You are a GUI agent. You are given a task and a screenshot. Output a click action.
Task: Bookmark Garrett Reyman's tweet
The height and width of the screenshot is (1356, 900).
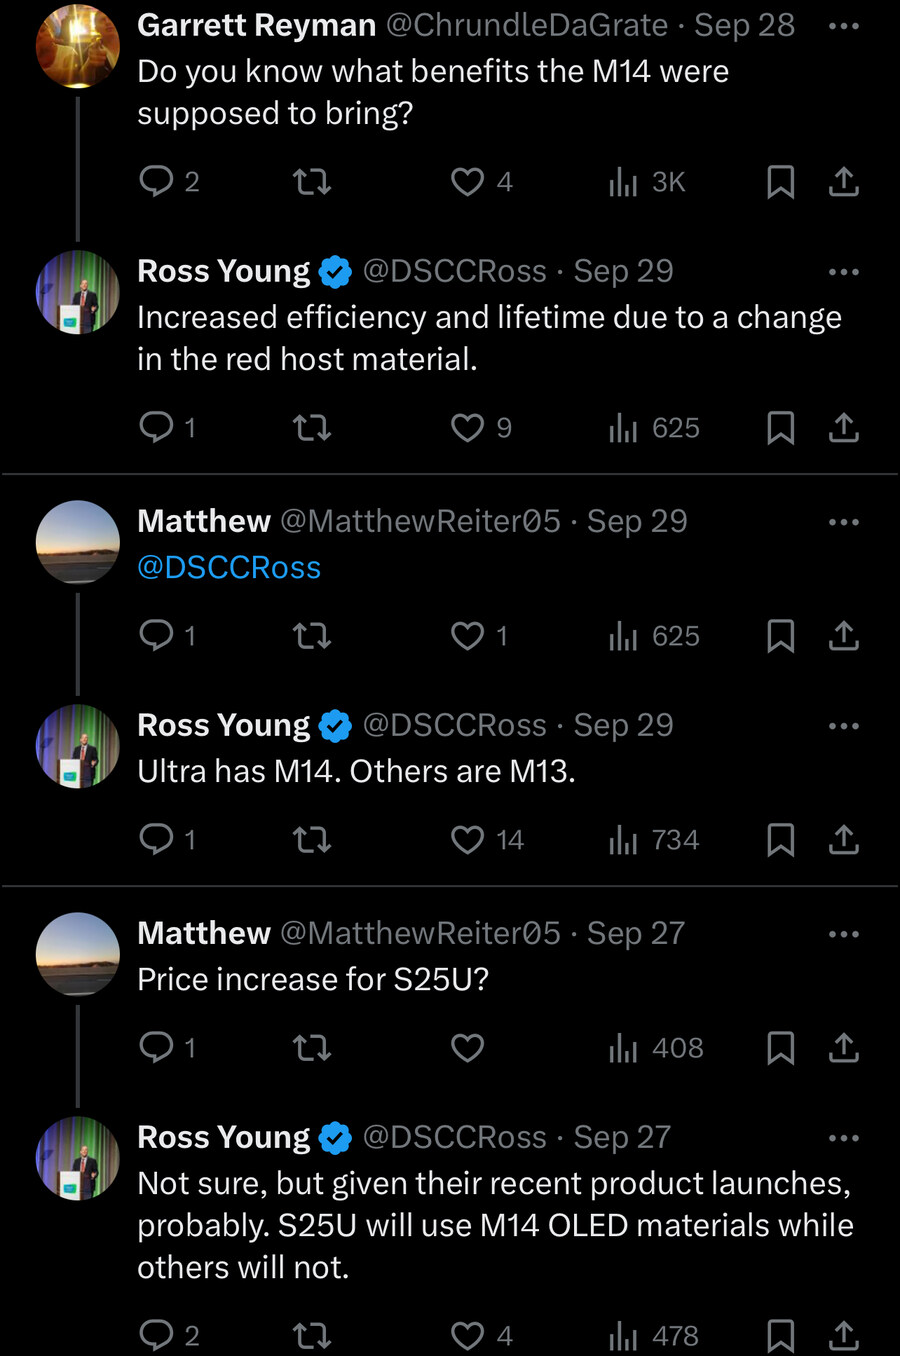click(x=780, y=181)
